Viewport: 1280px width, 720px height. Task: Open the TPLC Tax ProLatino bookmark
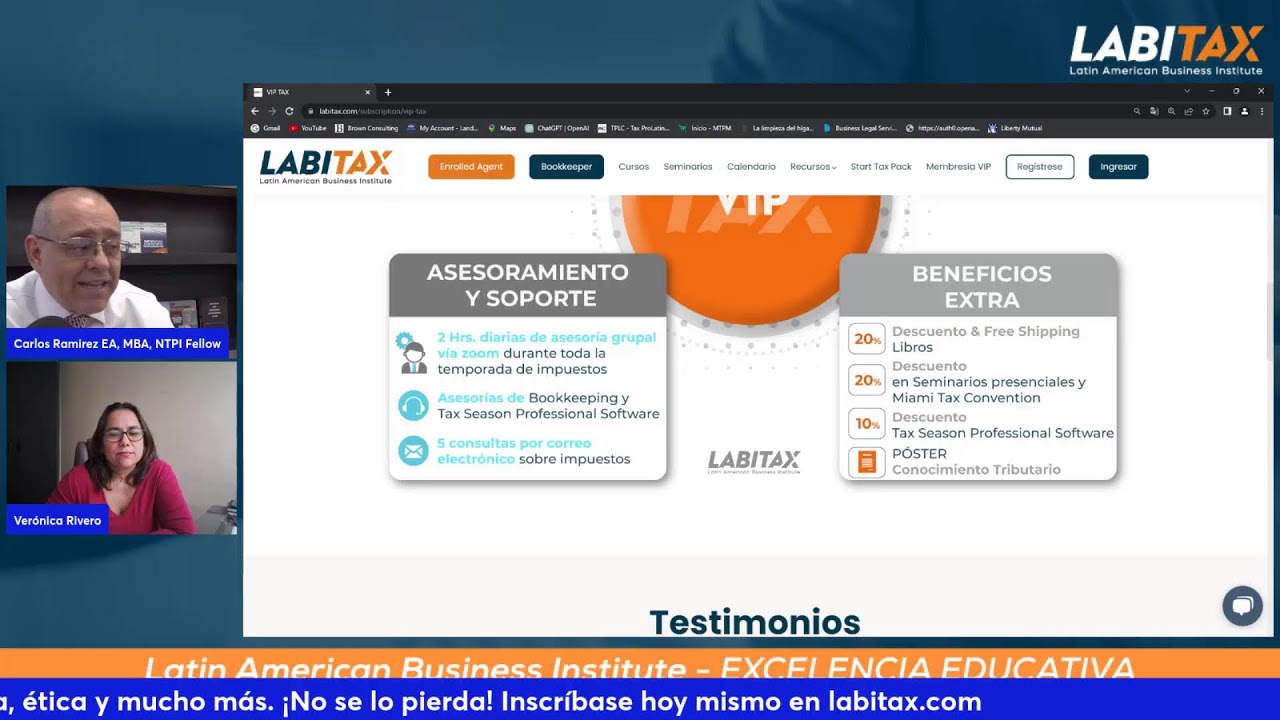coord(633,128)
